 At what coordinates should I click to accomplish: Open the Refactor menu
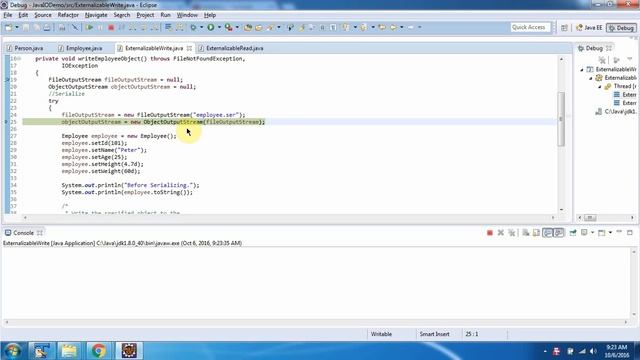point(68,15)
